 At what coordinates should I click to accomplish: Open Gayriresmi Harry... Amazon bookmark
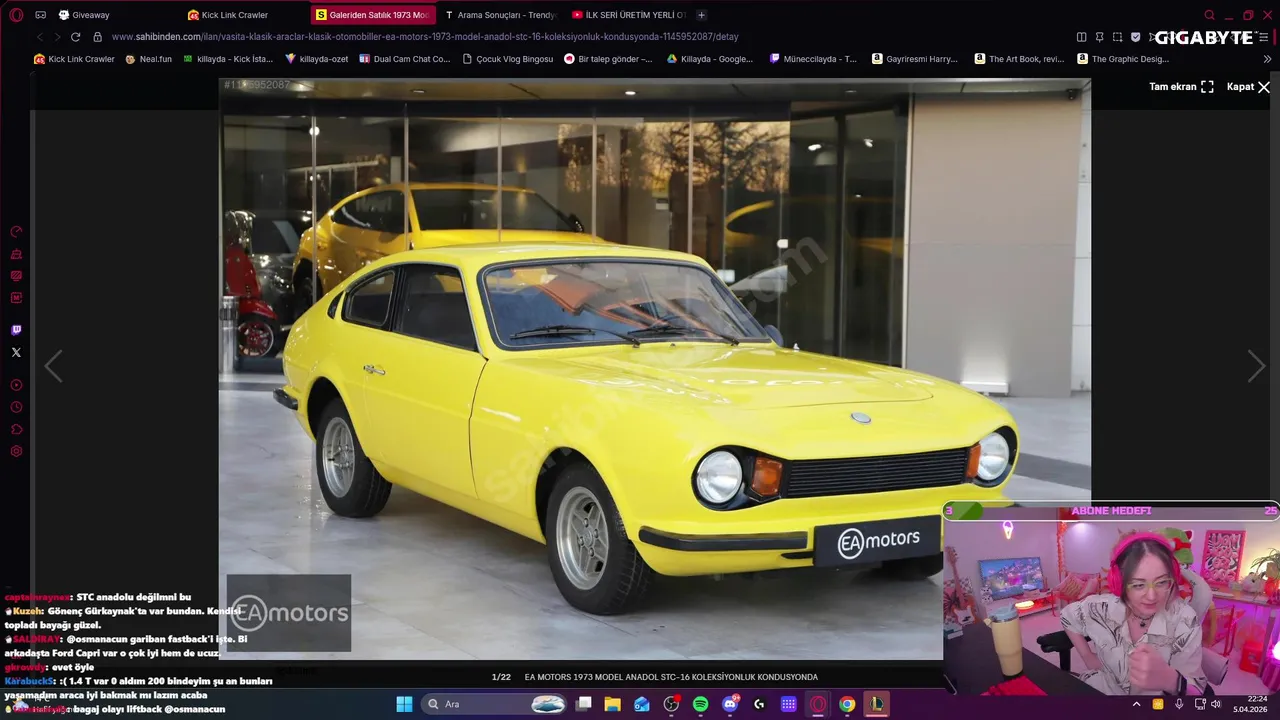pos(915,59)
